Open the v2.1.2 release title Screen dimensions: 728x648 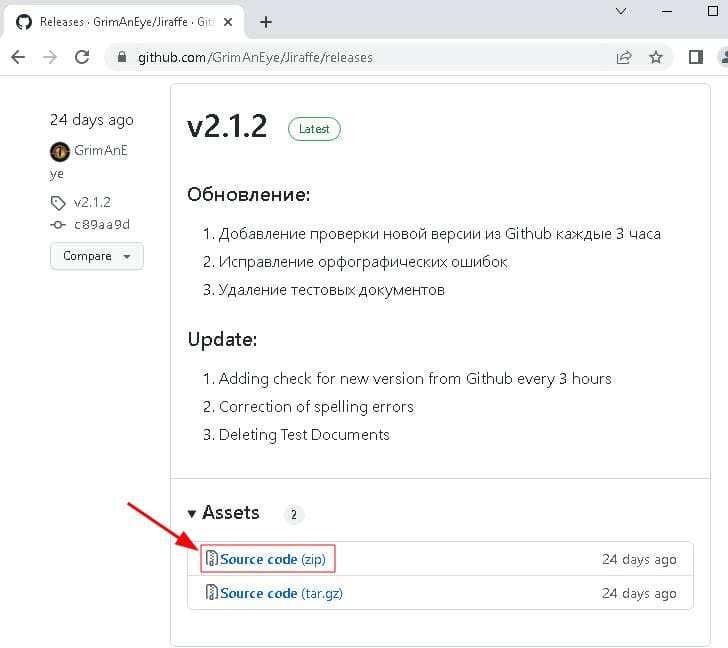pyautogui.click(x=227, y=126)
